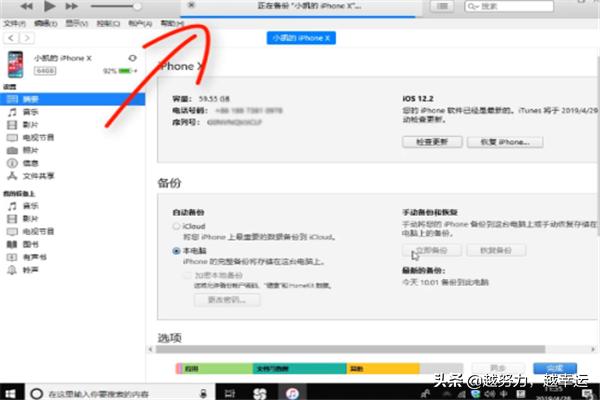Open the 显示(V) menu

[77, 24]
